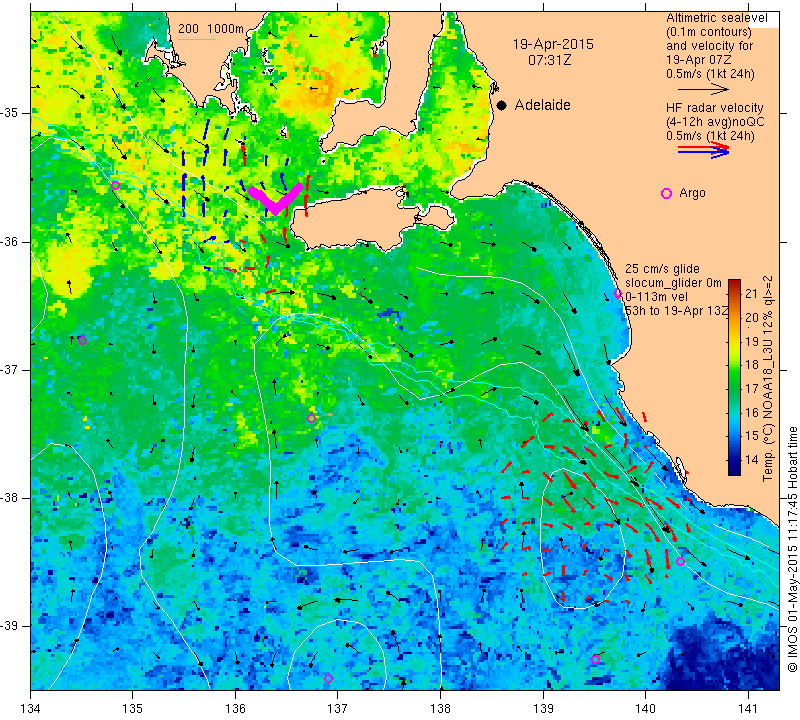Screen dimensions: 800x720
Task: Click the Argo float circle just south of the red HF radar vectors
Action: (680, 562)
